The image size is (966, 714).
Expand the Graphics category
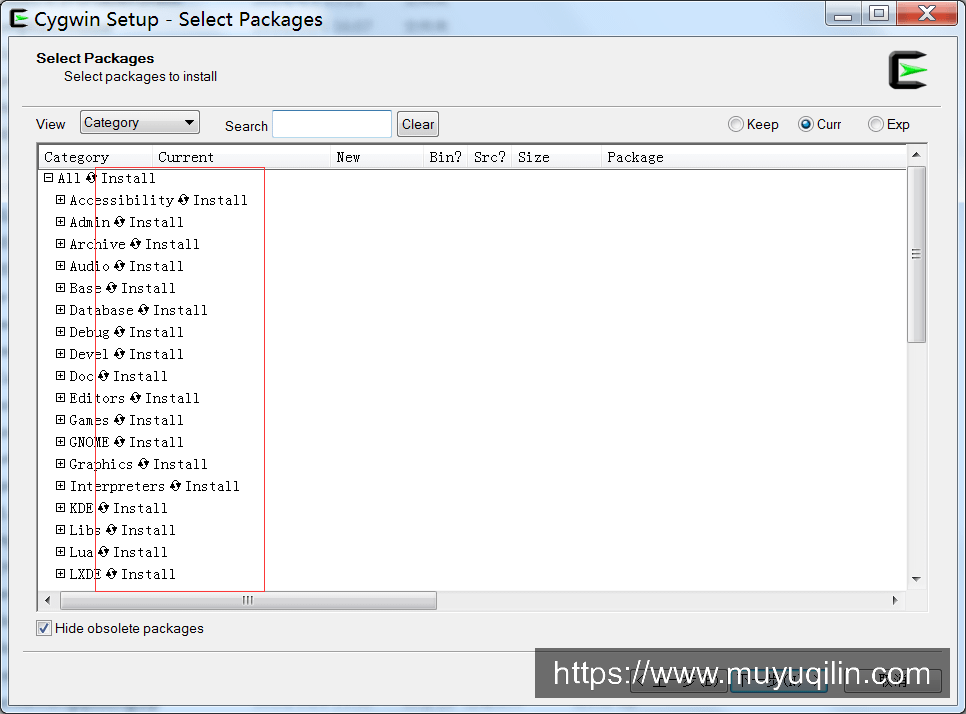pos(60,464)
